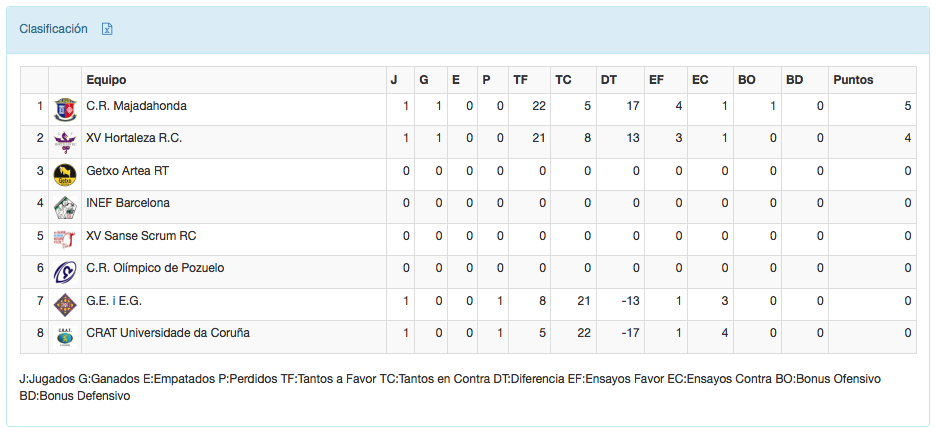Click Majadahonda's EF value of 4
Image resolution: width=936 pixels, height=434 pixels.
[678, 106]
